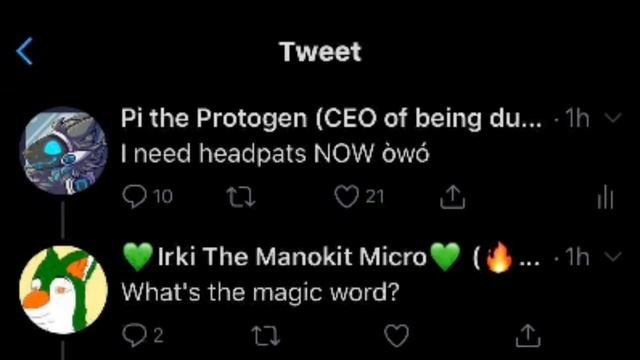
Task: Reply to Pi the Protogen's tweet
Action: tap(134, 197)
